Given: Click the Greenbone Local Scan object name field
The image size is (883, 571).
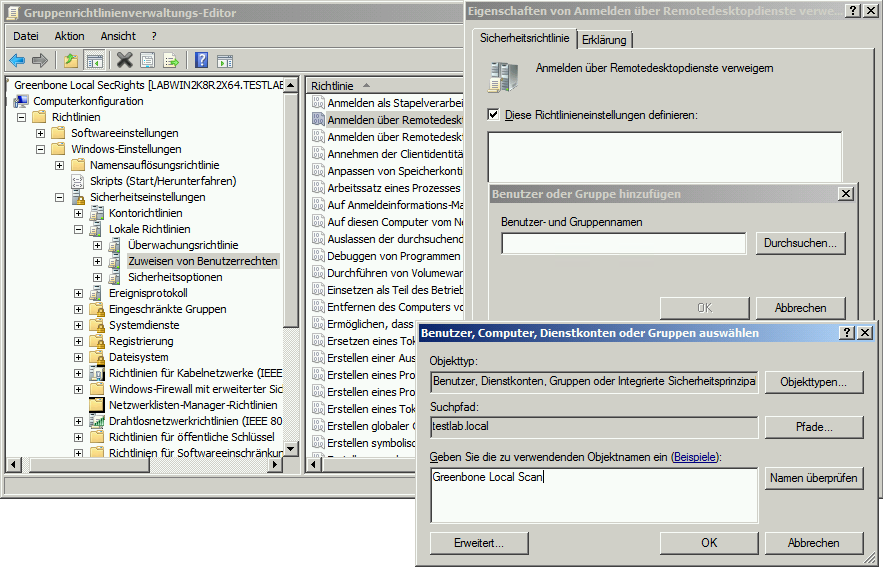Looking at the screenshot, I should 593,494.
